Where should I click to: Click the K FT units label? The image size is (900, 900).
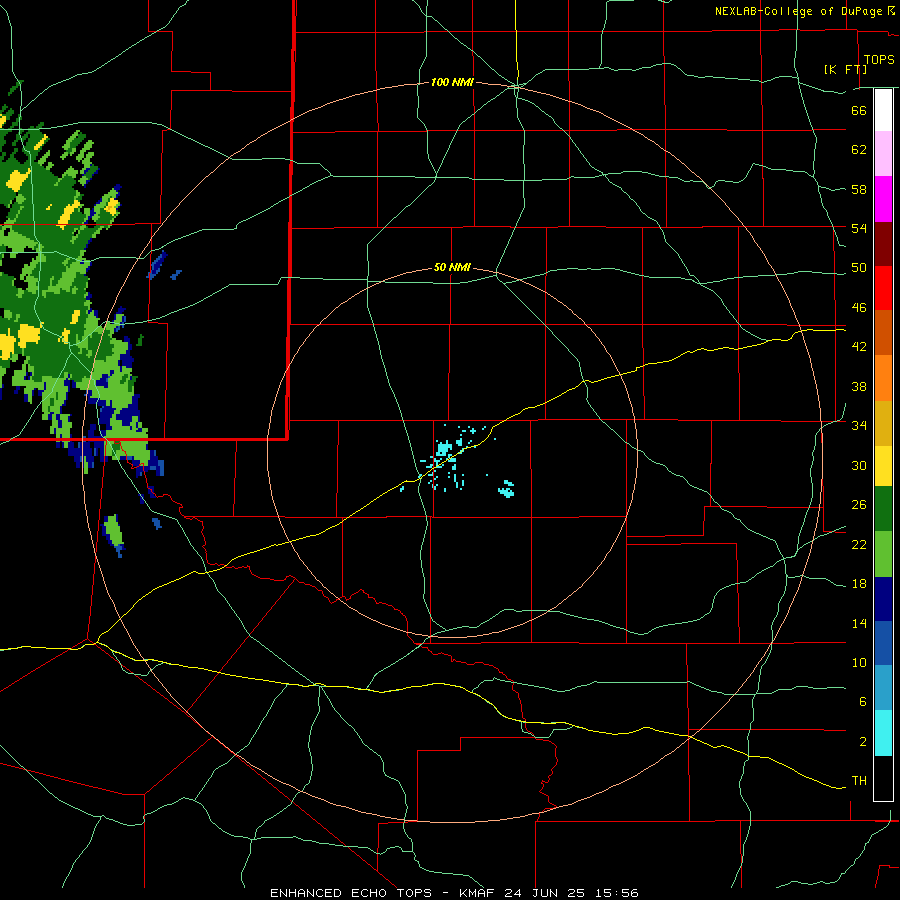tap(845, 69)
